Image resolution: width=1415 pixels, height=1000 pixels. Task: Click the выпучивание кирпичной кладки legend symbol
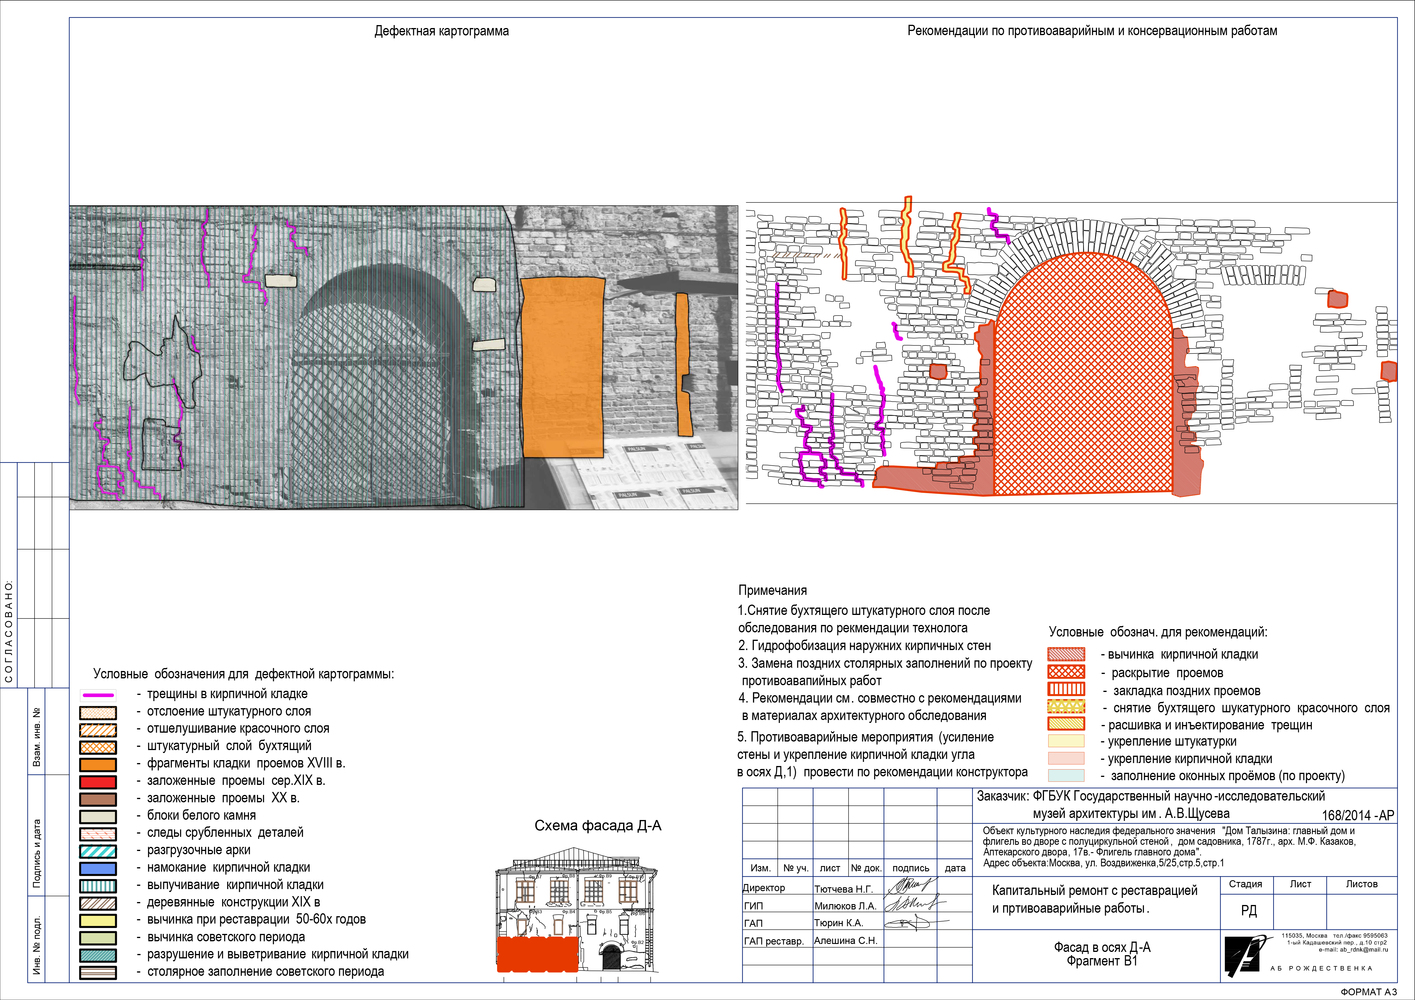[x=98, y=886]
